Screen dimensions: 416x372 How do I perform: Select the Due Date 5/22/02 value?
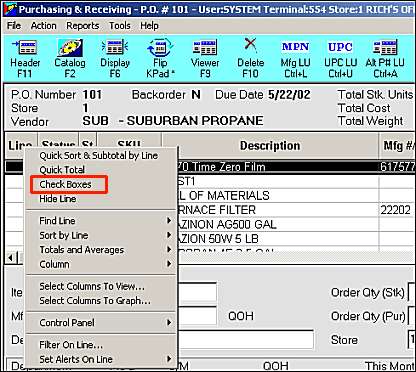click(x=289, y=95)
